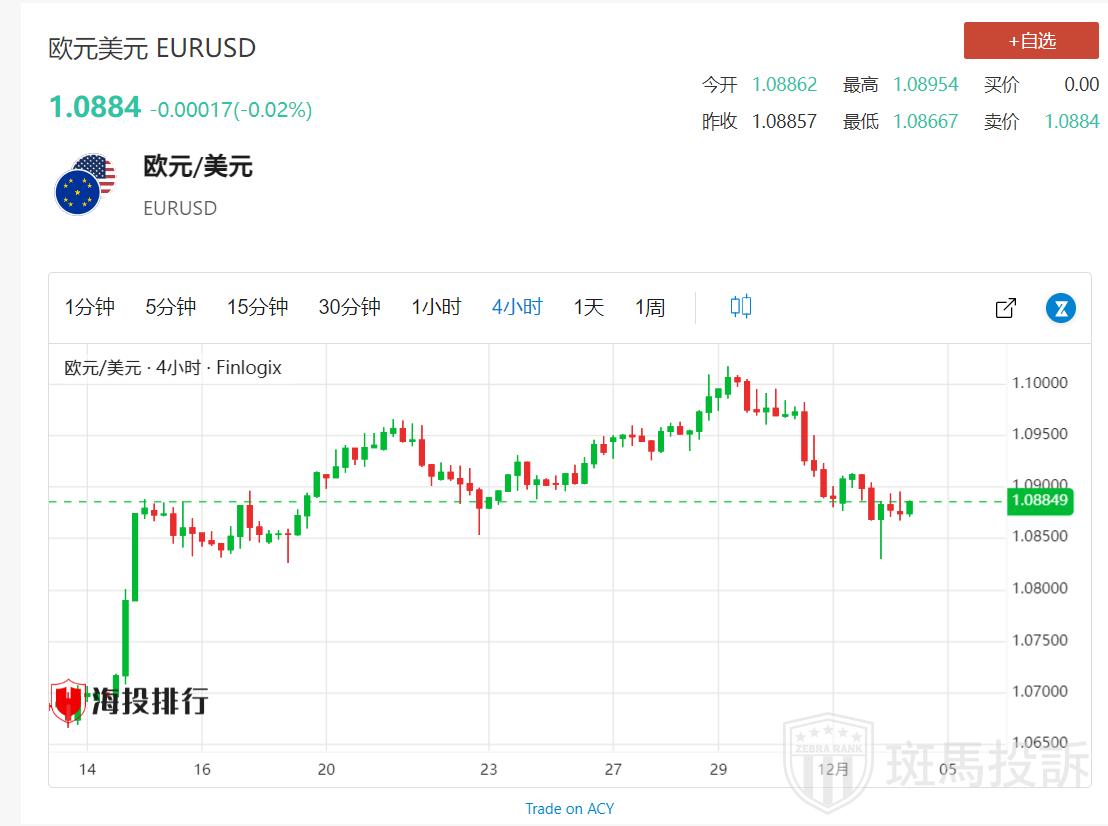Switch chart to 1小时 timeframe
This screenshot has width=1108, height=826.
coord(436,307)
